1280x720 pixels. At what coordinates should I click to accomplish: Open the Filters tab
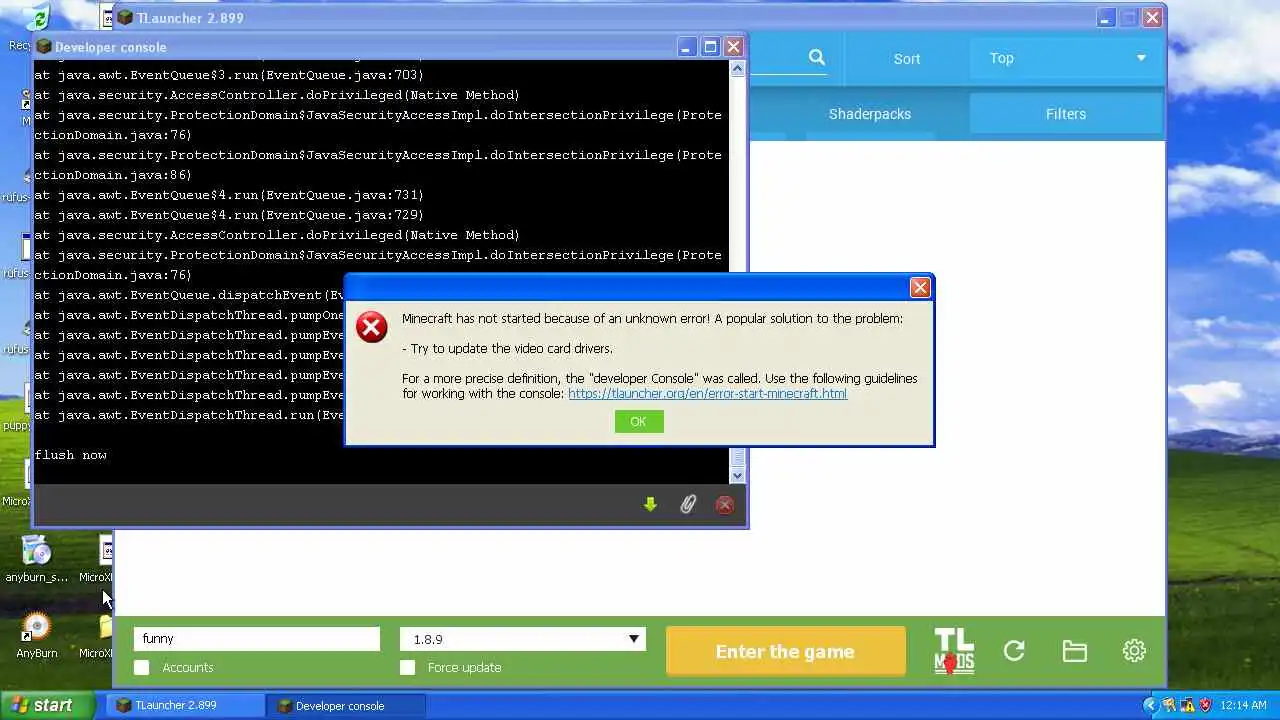pos(1066,114)
